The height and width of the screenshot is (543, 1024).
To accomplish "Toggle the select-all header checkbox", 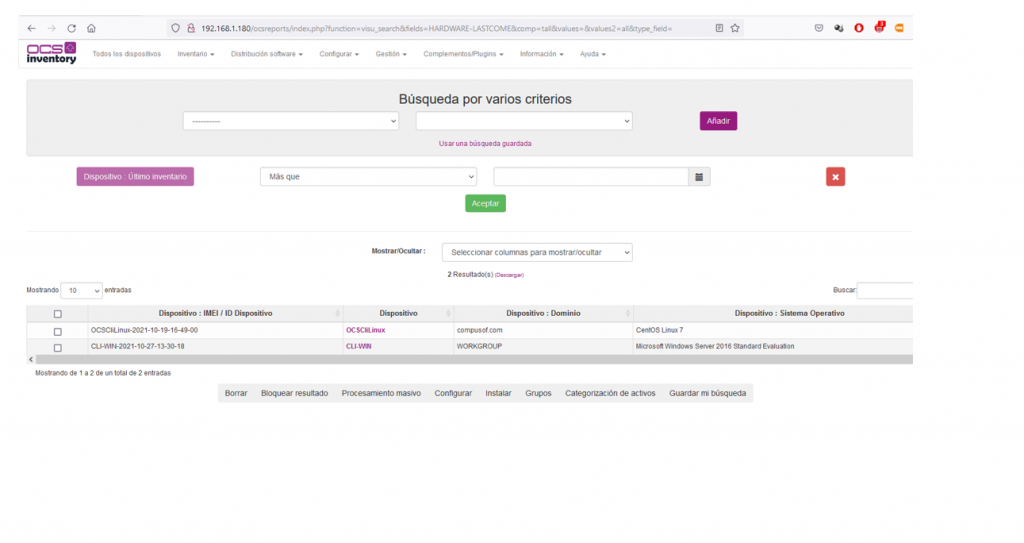I will (x=57, y=314).
